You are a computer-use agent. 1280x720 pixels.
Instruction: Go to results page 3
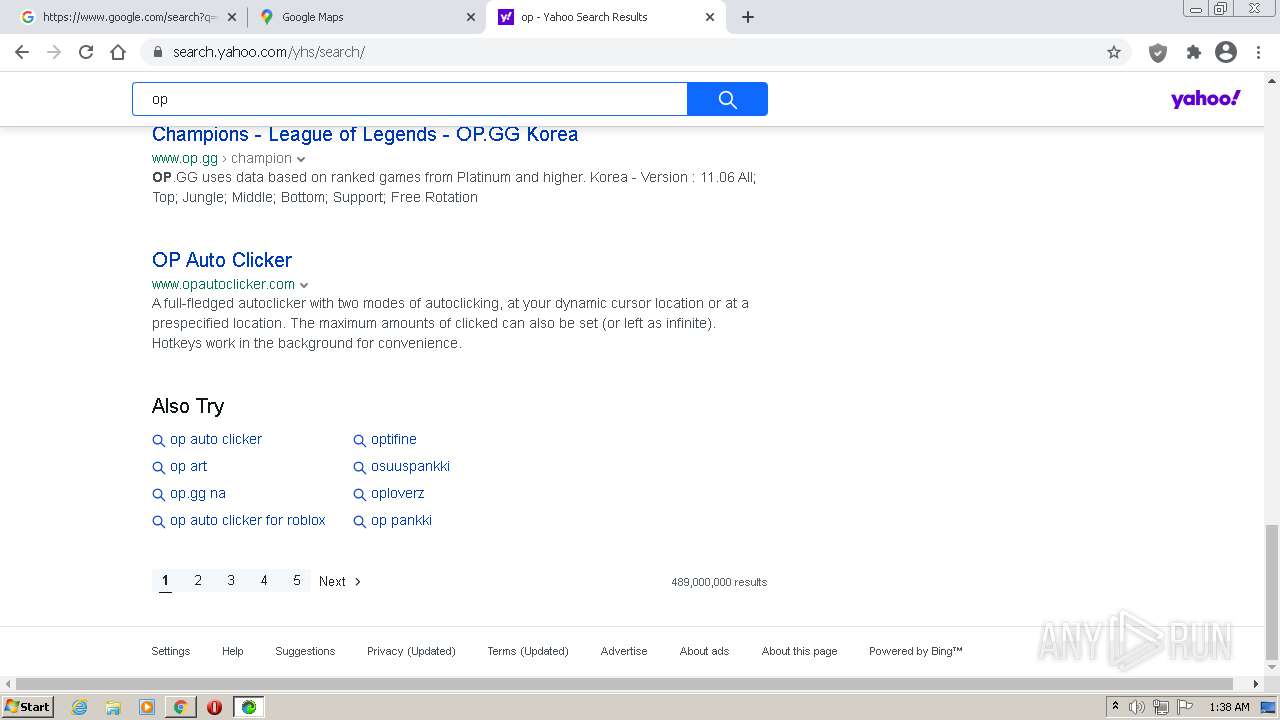231,581
